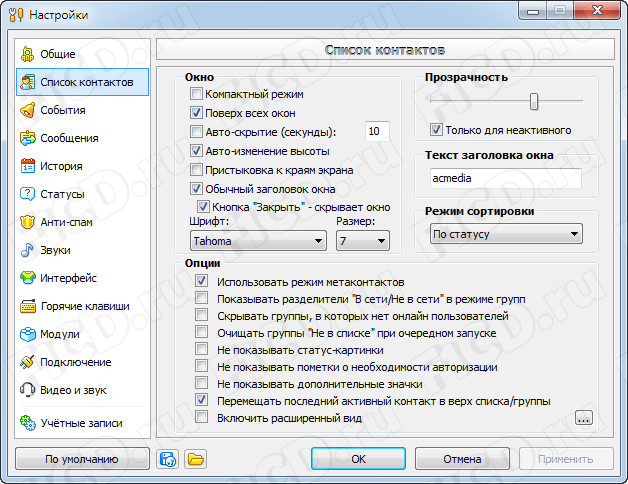Click the auto-hide seconds field showing 10
Viewport: 628px width, 484px height.
(x=377, y=131)
